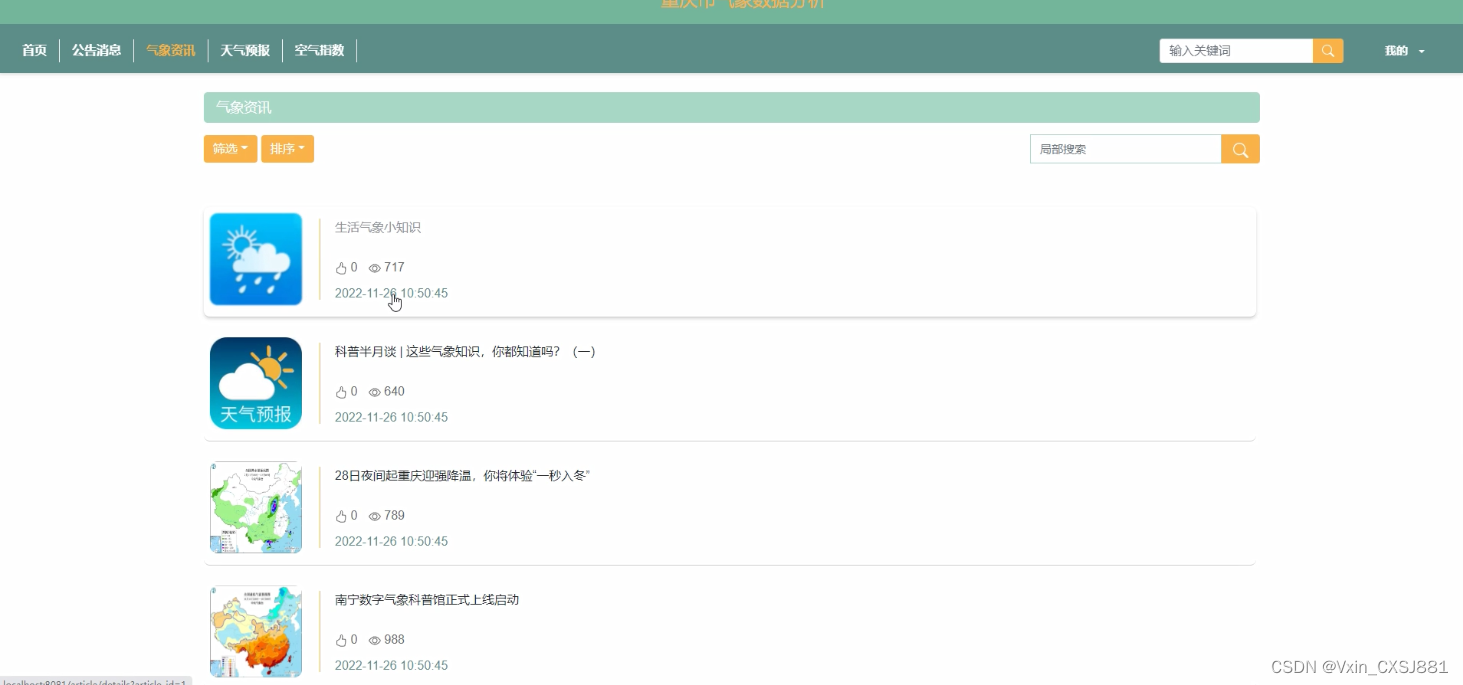Click thumbs-up icon on 南宁数字气象科普馆 article
Viewport: 1463px width, 685px height.
coord(341,640)
